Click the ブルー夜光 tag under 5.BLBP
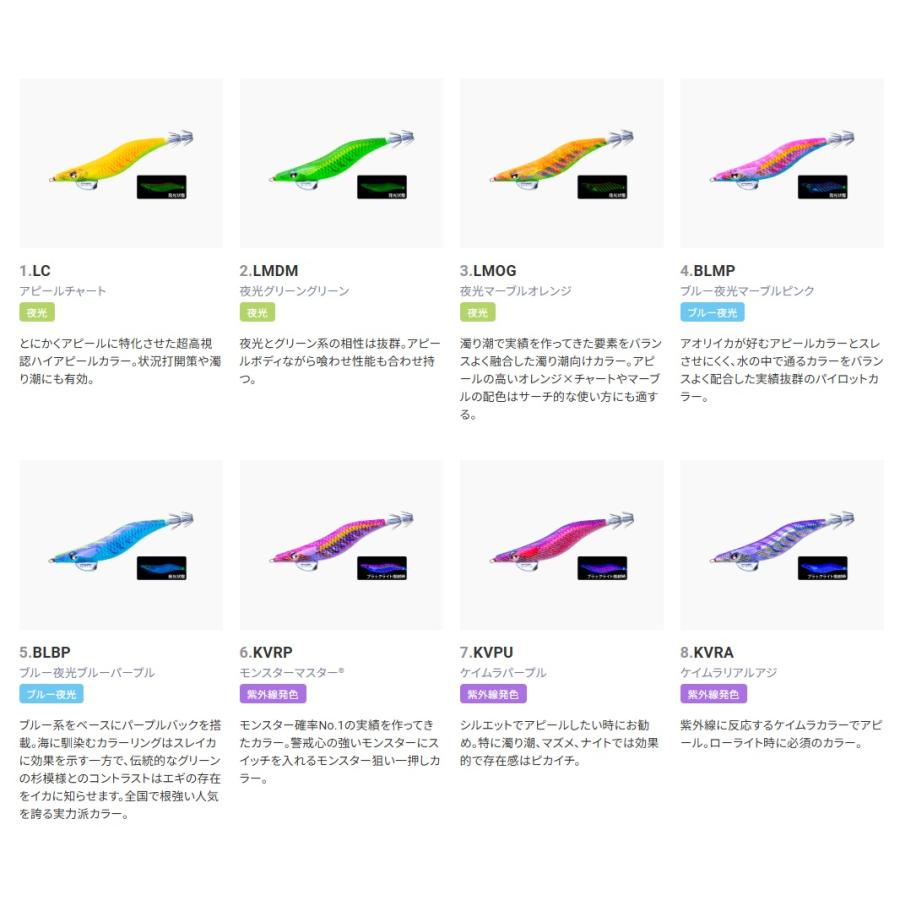 pyautogui.click(x=52, y=694)
